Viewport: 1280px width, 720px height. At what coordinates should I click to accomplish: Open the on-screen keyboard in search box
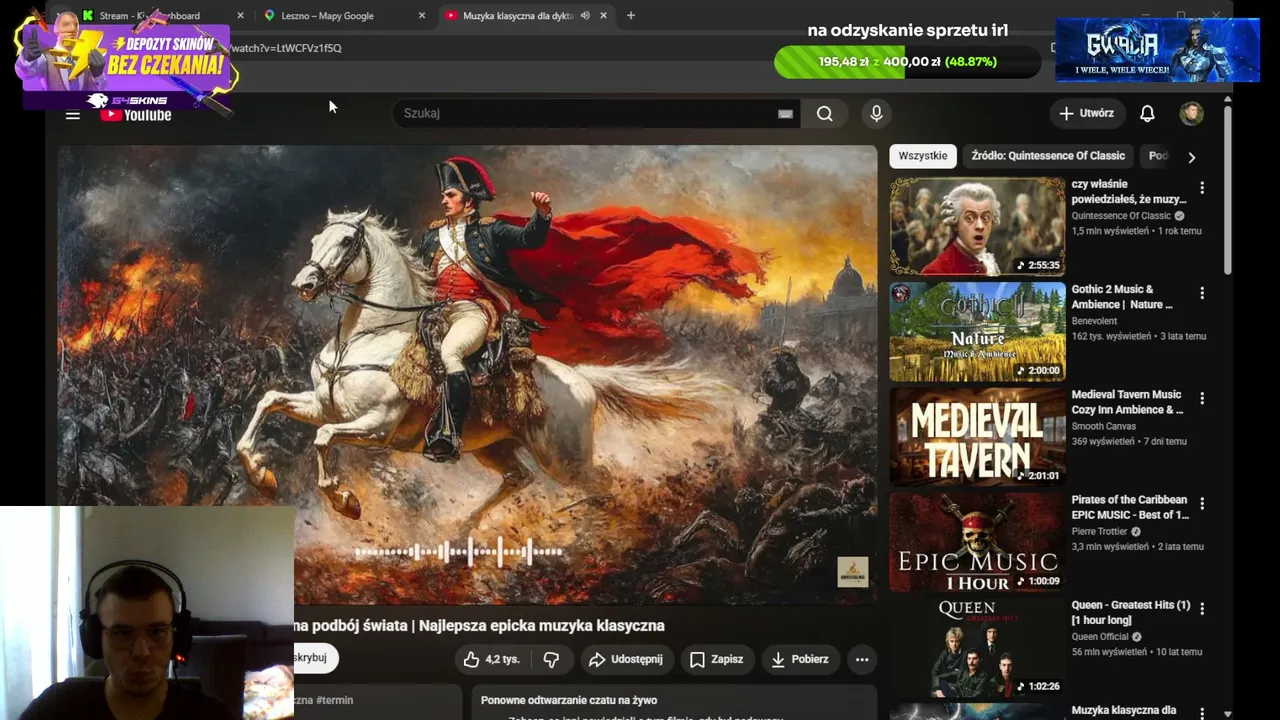tap(785, 114)
